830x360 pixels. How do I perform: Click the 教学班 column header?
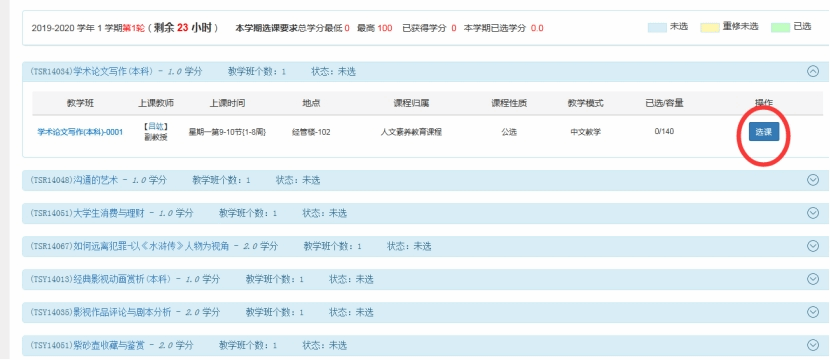pos(80,103)
